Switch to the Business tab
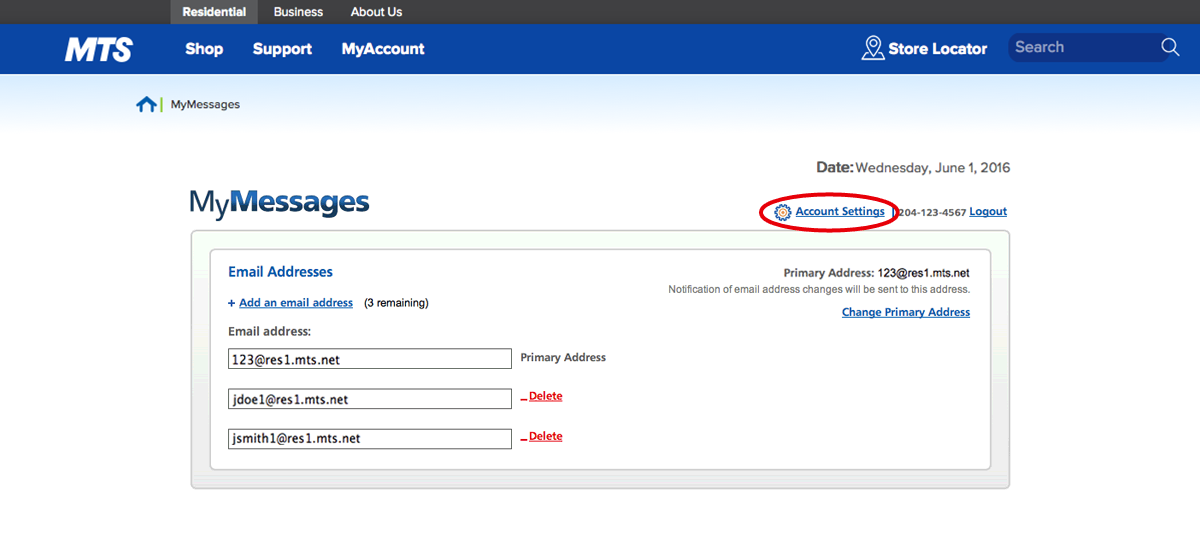The width and height of the screenshot is (1200, 537). [298, 12]
